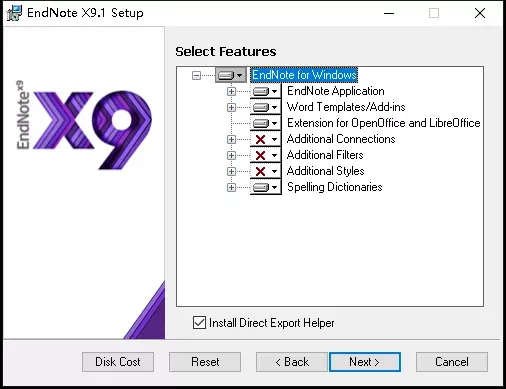Select the Additional Connections feature label

click(341, 139)
